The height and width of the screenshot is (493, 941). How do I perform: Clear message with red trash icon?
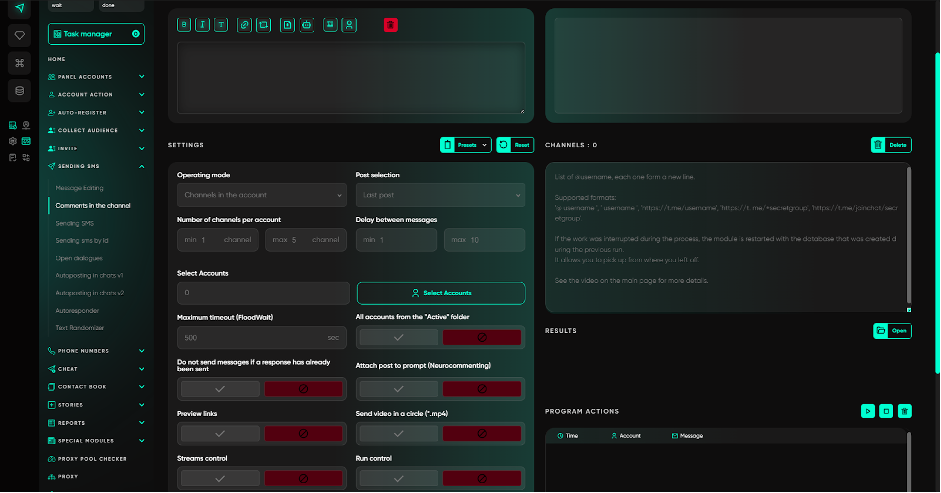tap(391, 25)
